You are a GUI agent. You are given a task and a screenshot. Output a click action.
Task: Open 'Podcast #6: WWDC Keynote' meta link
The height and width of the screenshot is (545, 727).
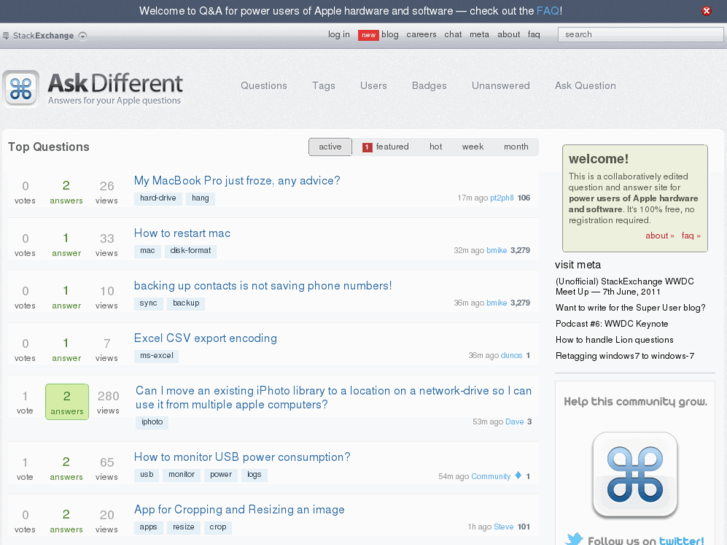click(612, 324)
